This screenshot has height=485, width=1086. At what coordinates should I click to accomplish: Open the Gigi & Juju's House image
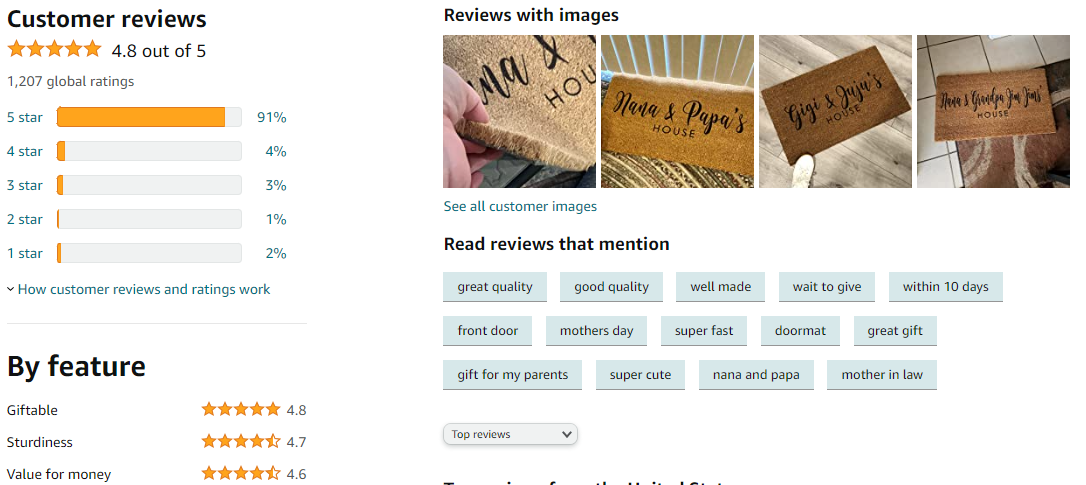835,112
